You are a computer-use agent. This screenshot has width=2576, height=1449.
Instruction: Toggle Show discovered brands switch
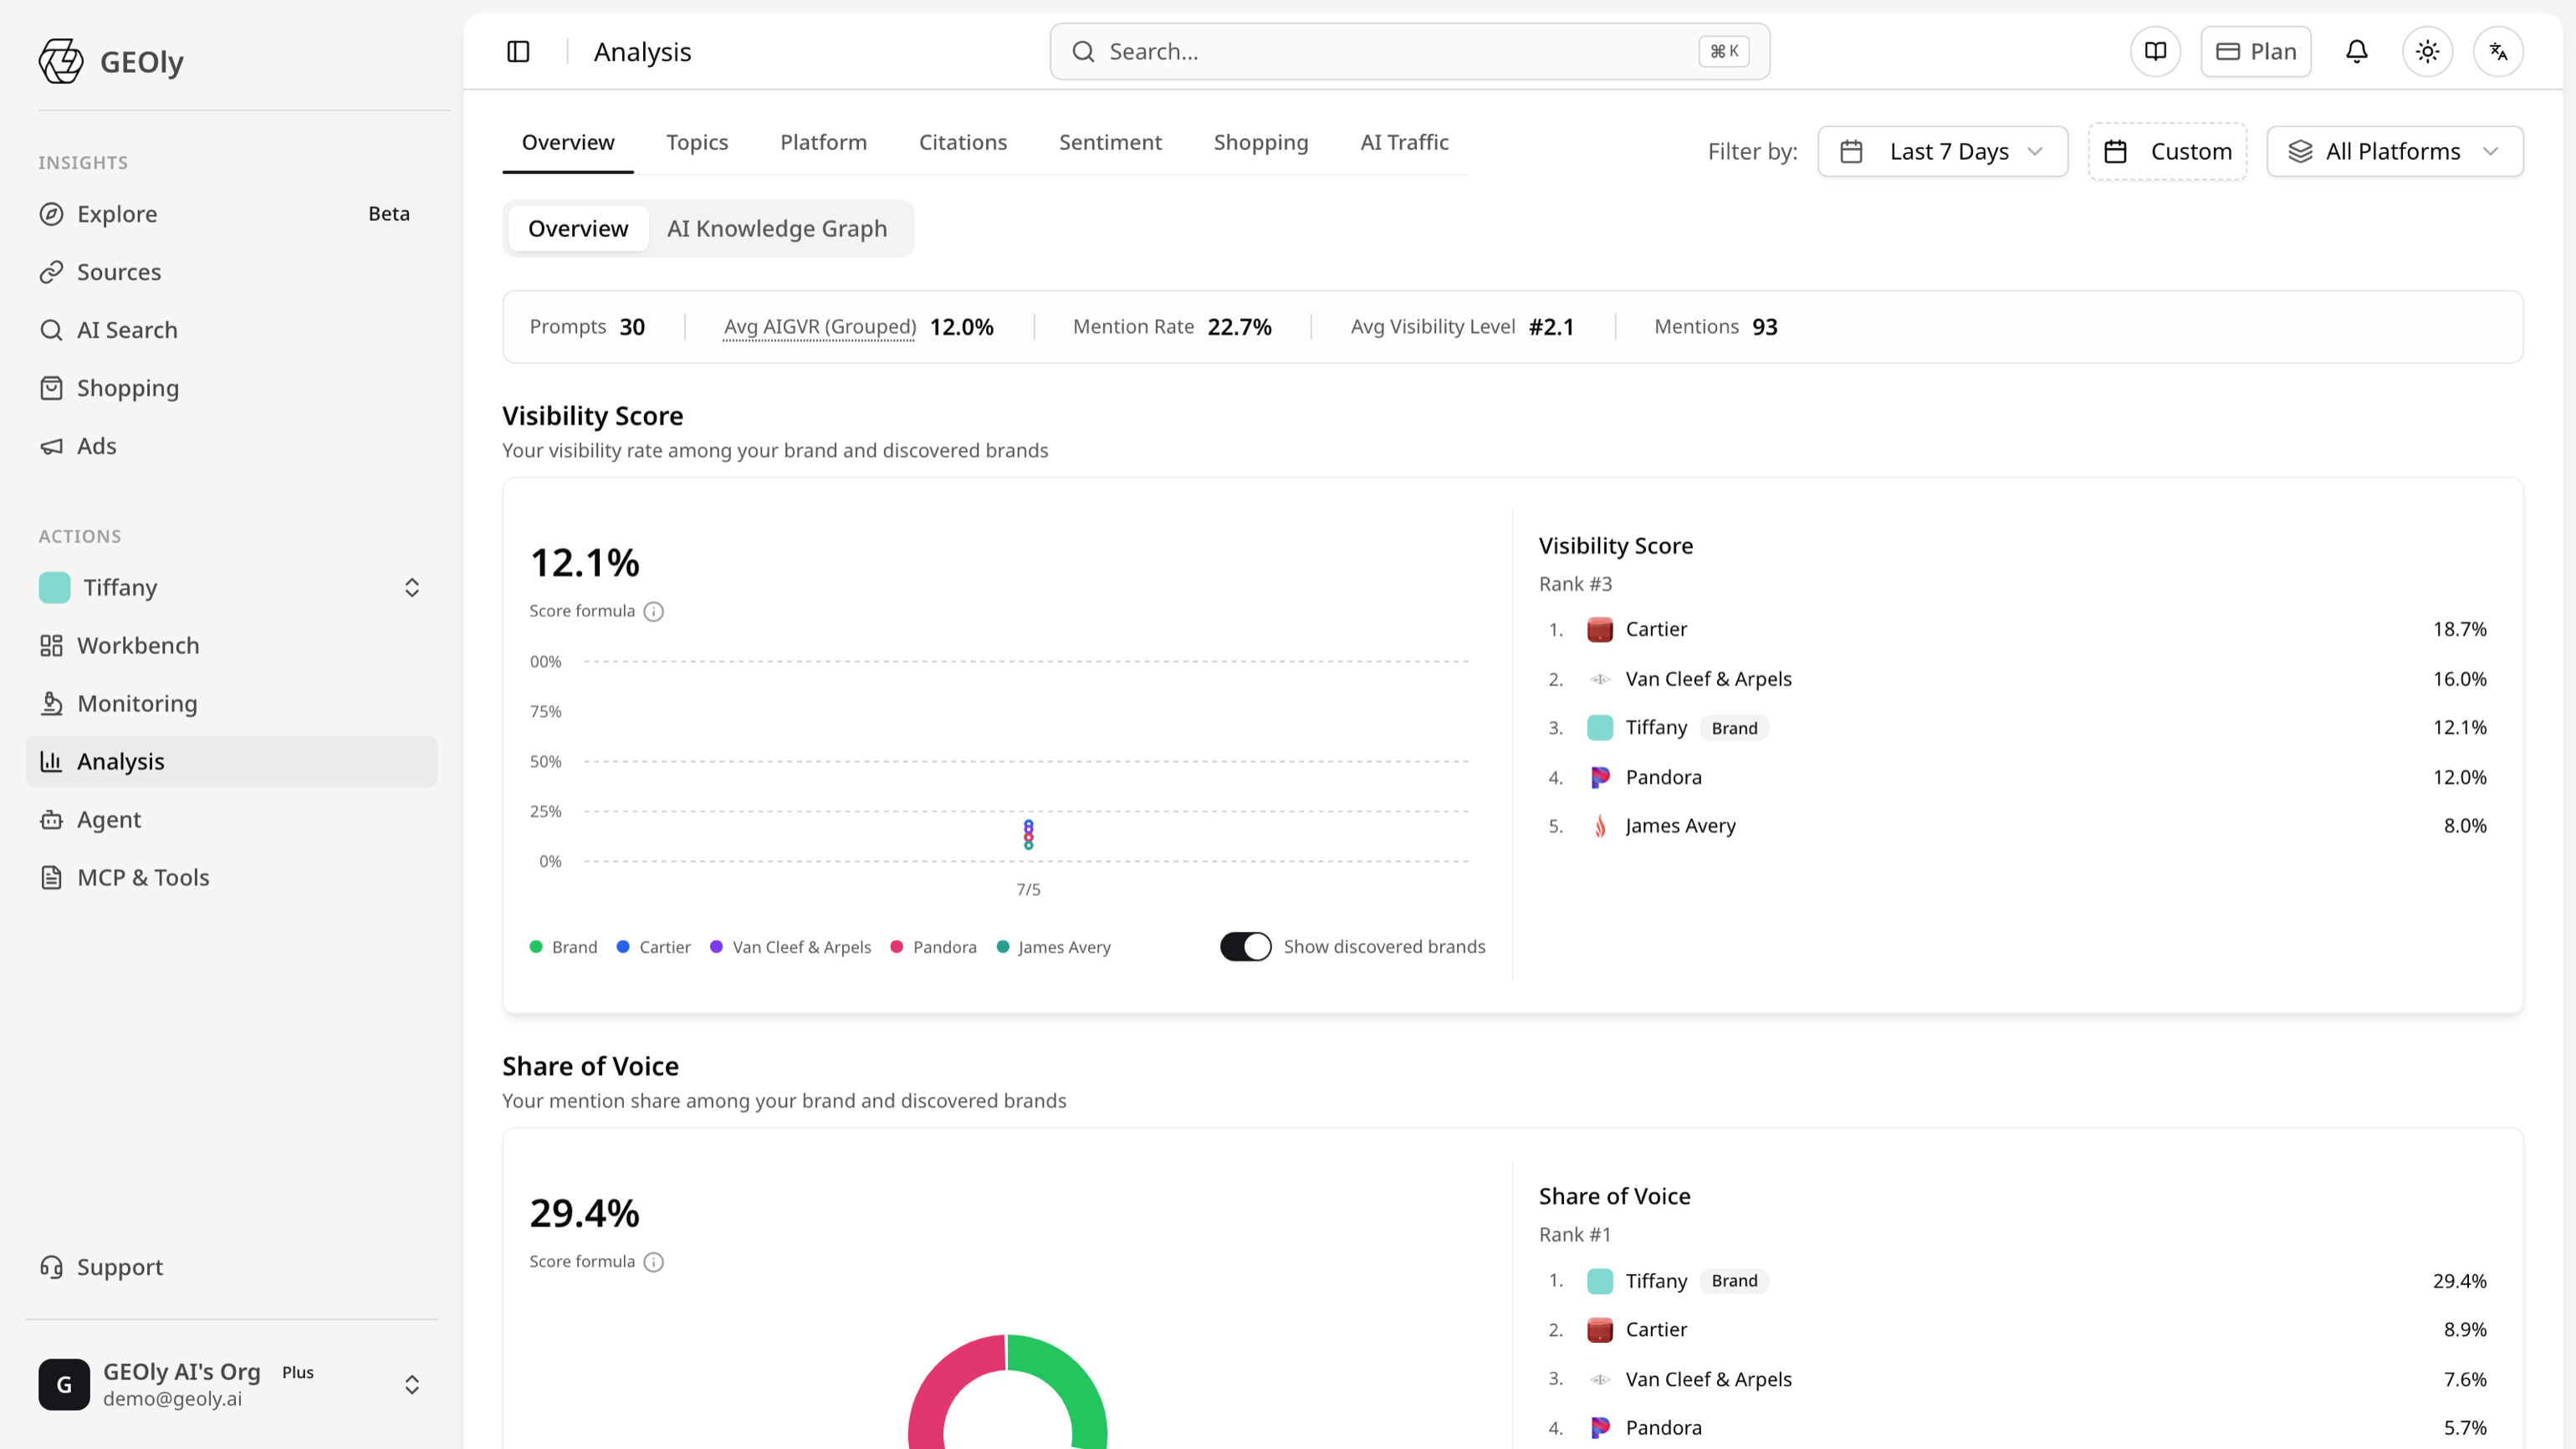click(x=1245, y=946)
